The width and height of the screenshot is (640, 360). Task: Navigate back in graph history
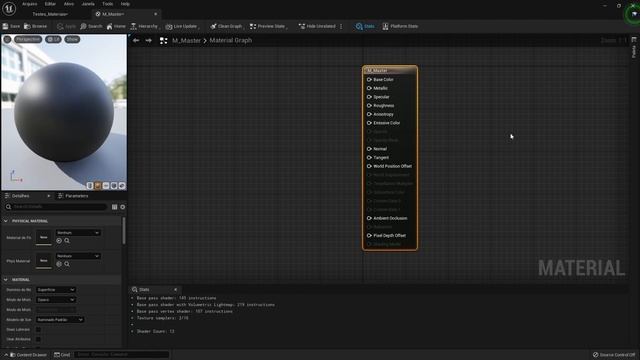coord(136,40)
